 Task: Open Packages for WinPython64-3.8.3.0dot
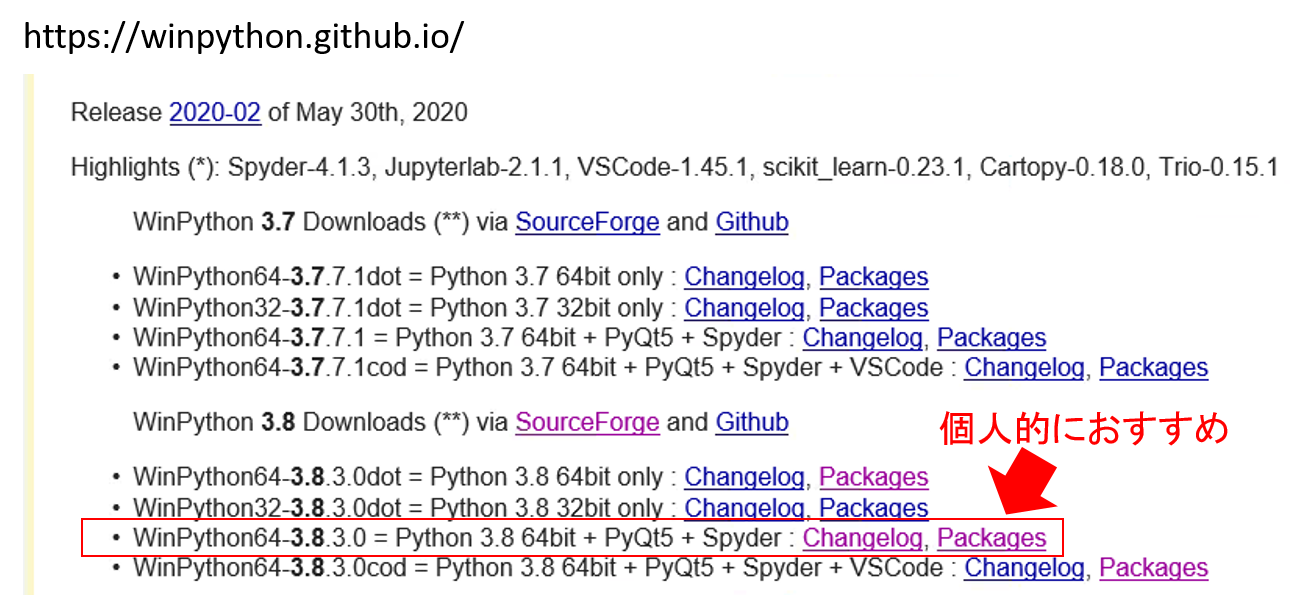(x=874, y=477)
